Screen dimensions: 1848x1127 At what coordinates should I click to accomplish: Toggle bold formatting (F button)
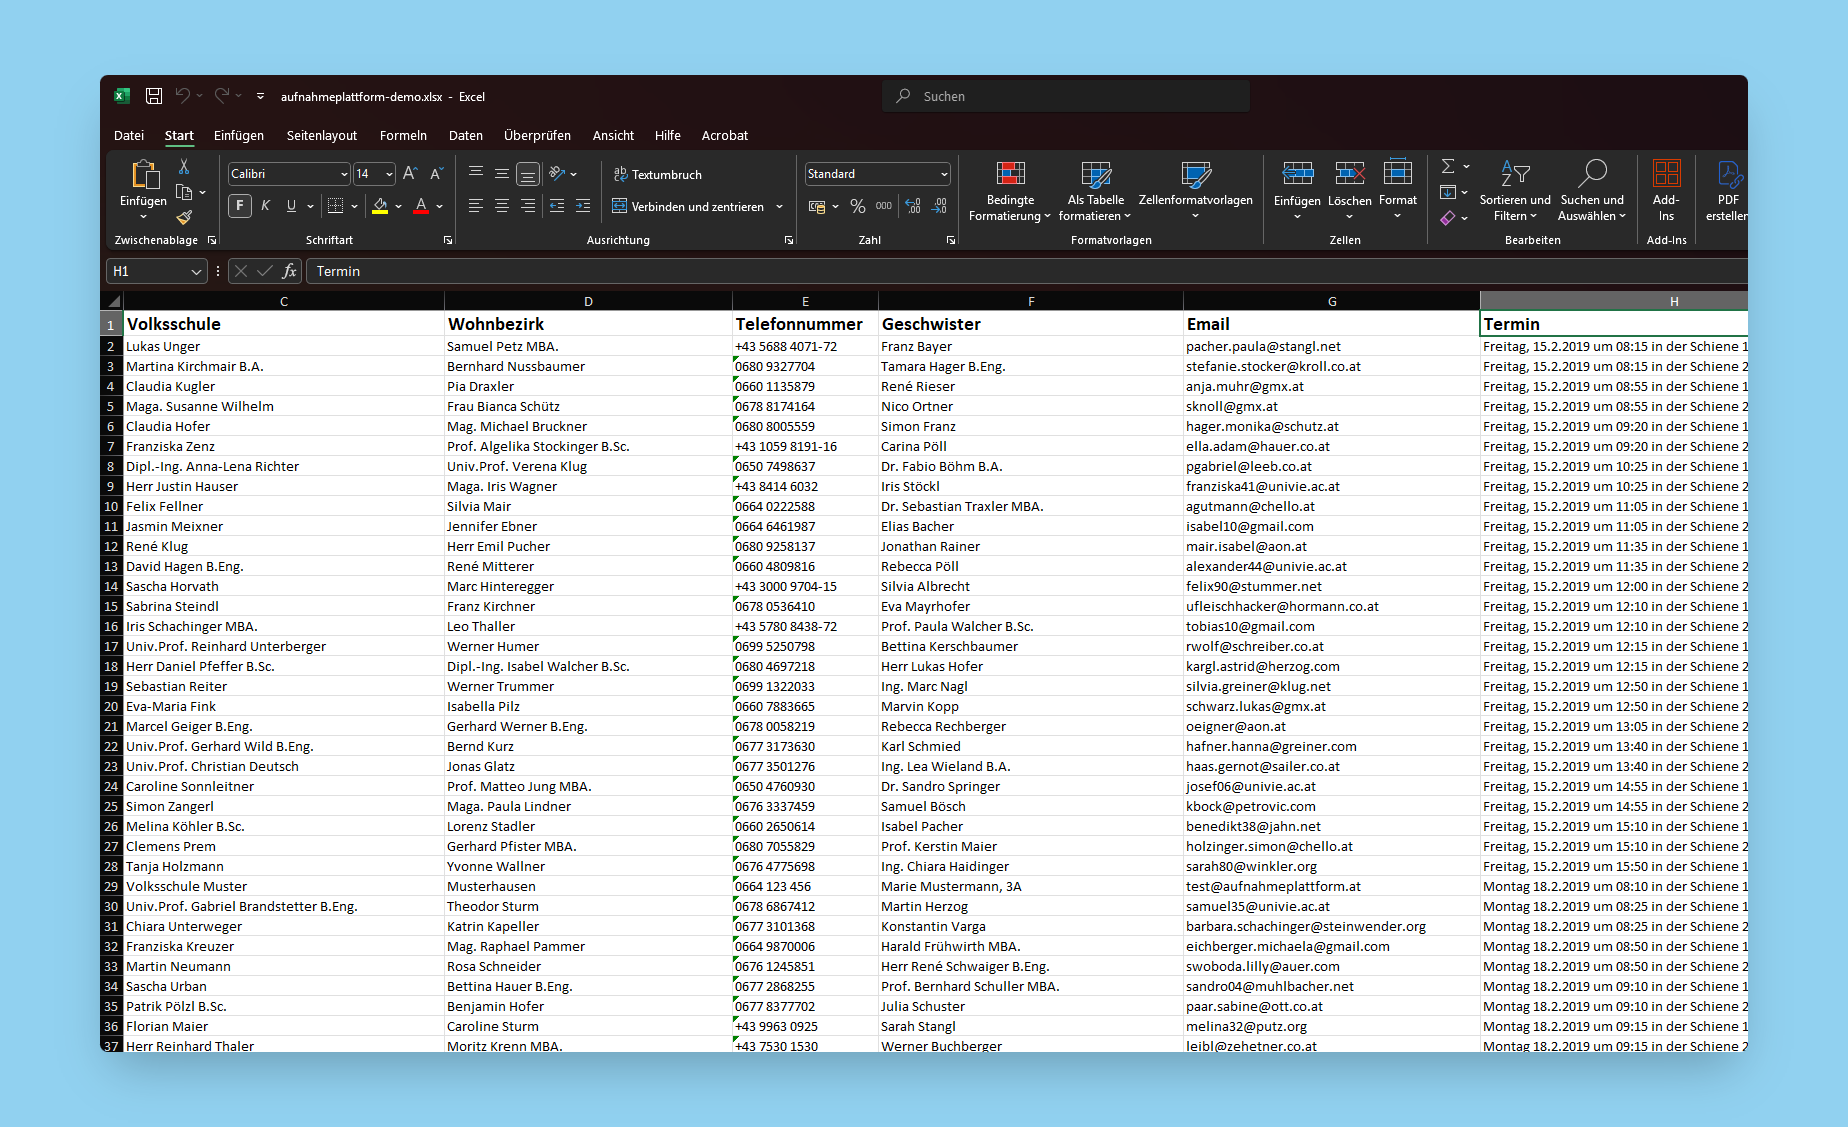[x=240, y=206]
